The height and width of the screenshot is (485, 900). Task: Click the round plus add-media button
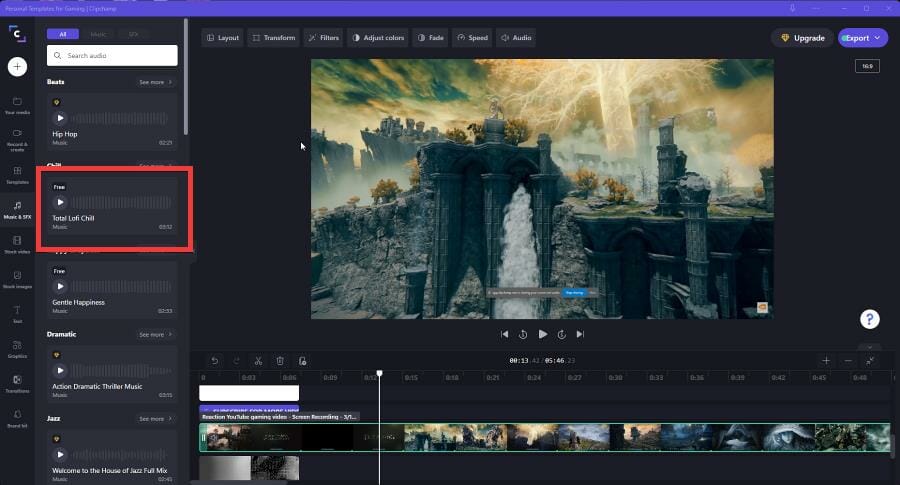[x=17, y=67]
